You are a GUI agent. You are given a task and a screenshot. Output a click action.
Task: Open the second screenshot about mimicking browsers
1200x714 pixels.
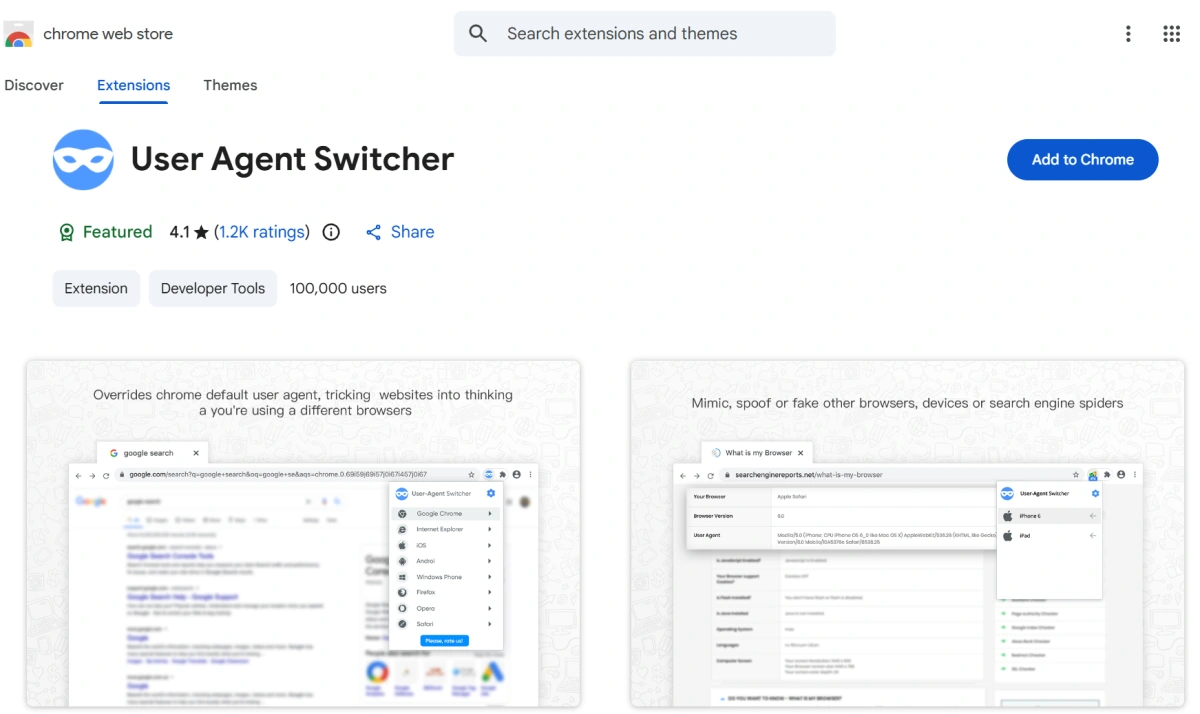click(x=907, y=534)
